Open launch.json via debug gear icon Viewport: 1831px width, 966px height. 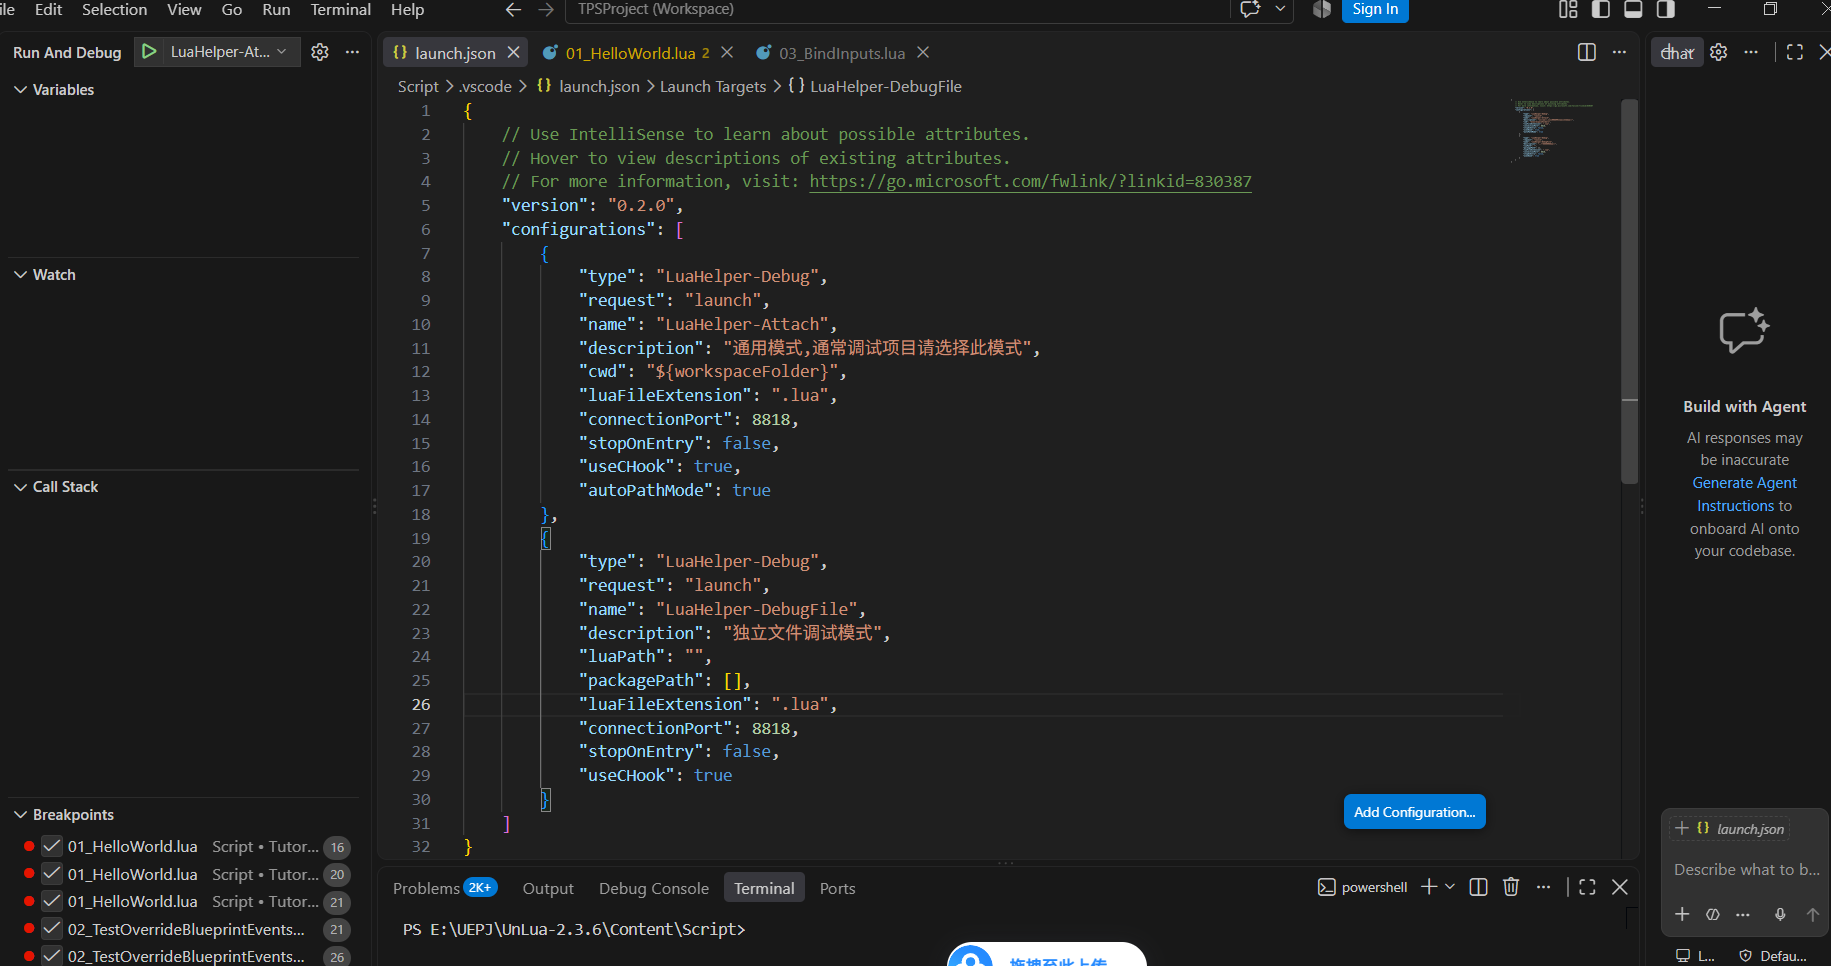[x=320, y=52]
